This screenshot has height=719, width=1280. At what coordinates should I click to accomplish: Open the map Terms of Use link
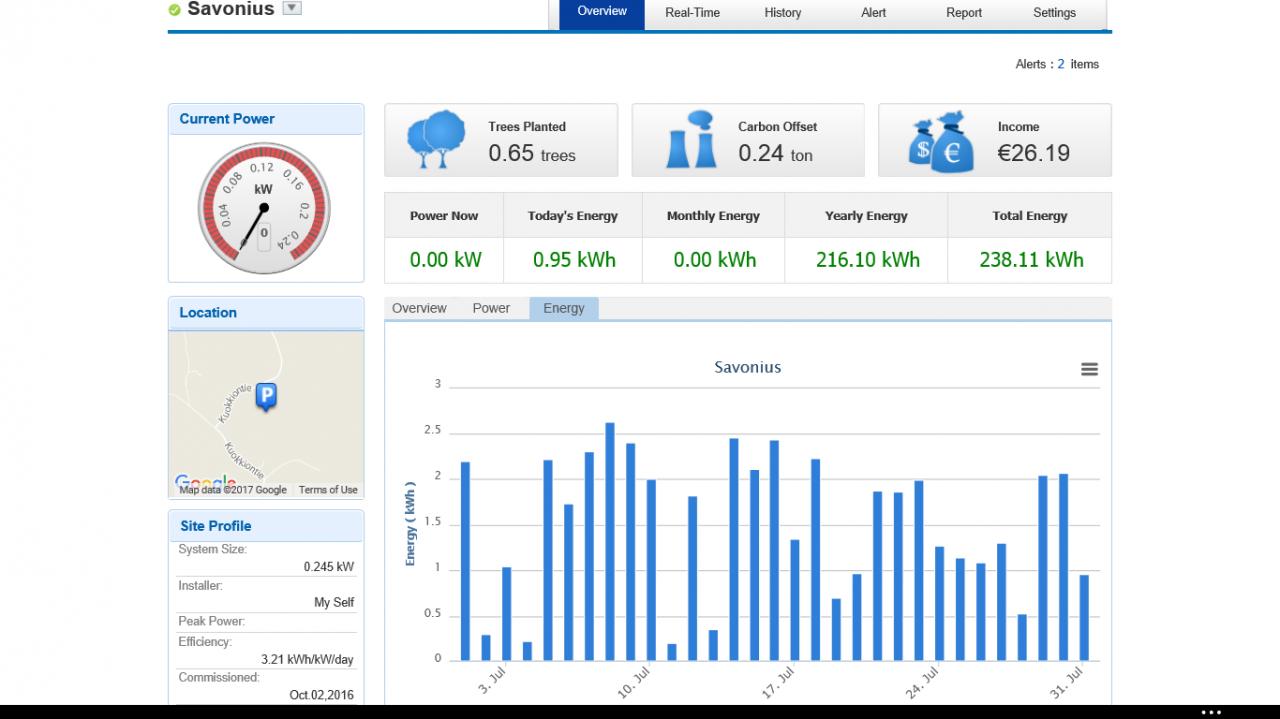(328, 490)
